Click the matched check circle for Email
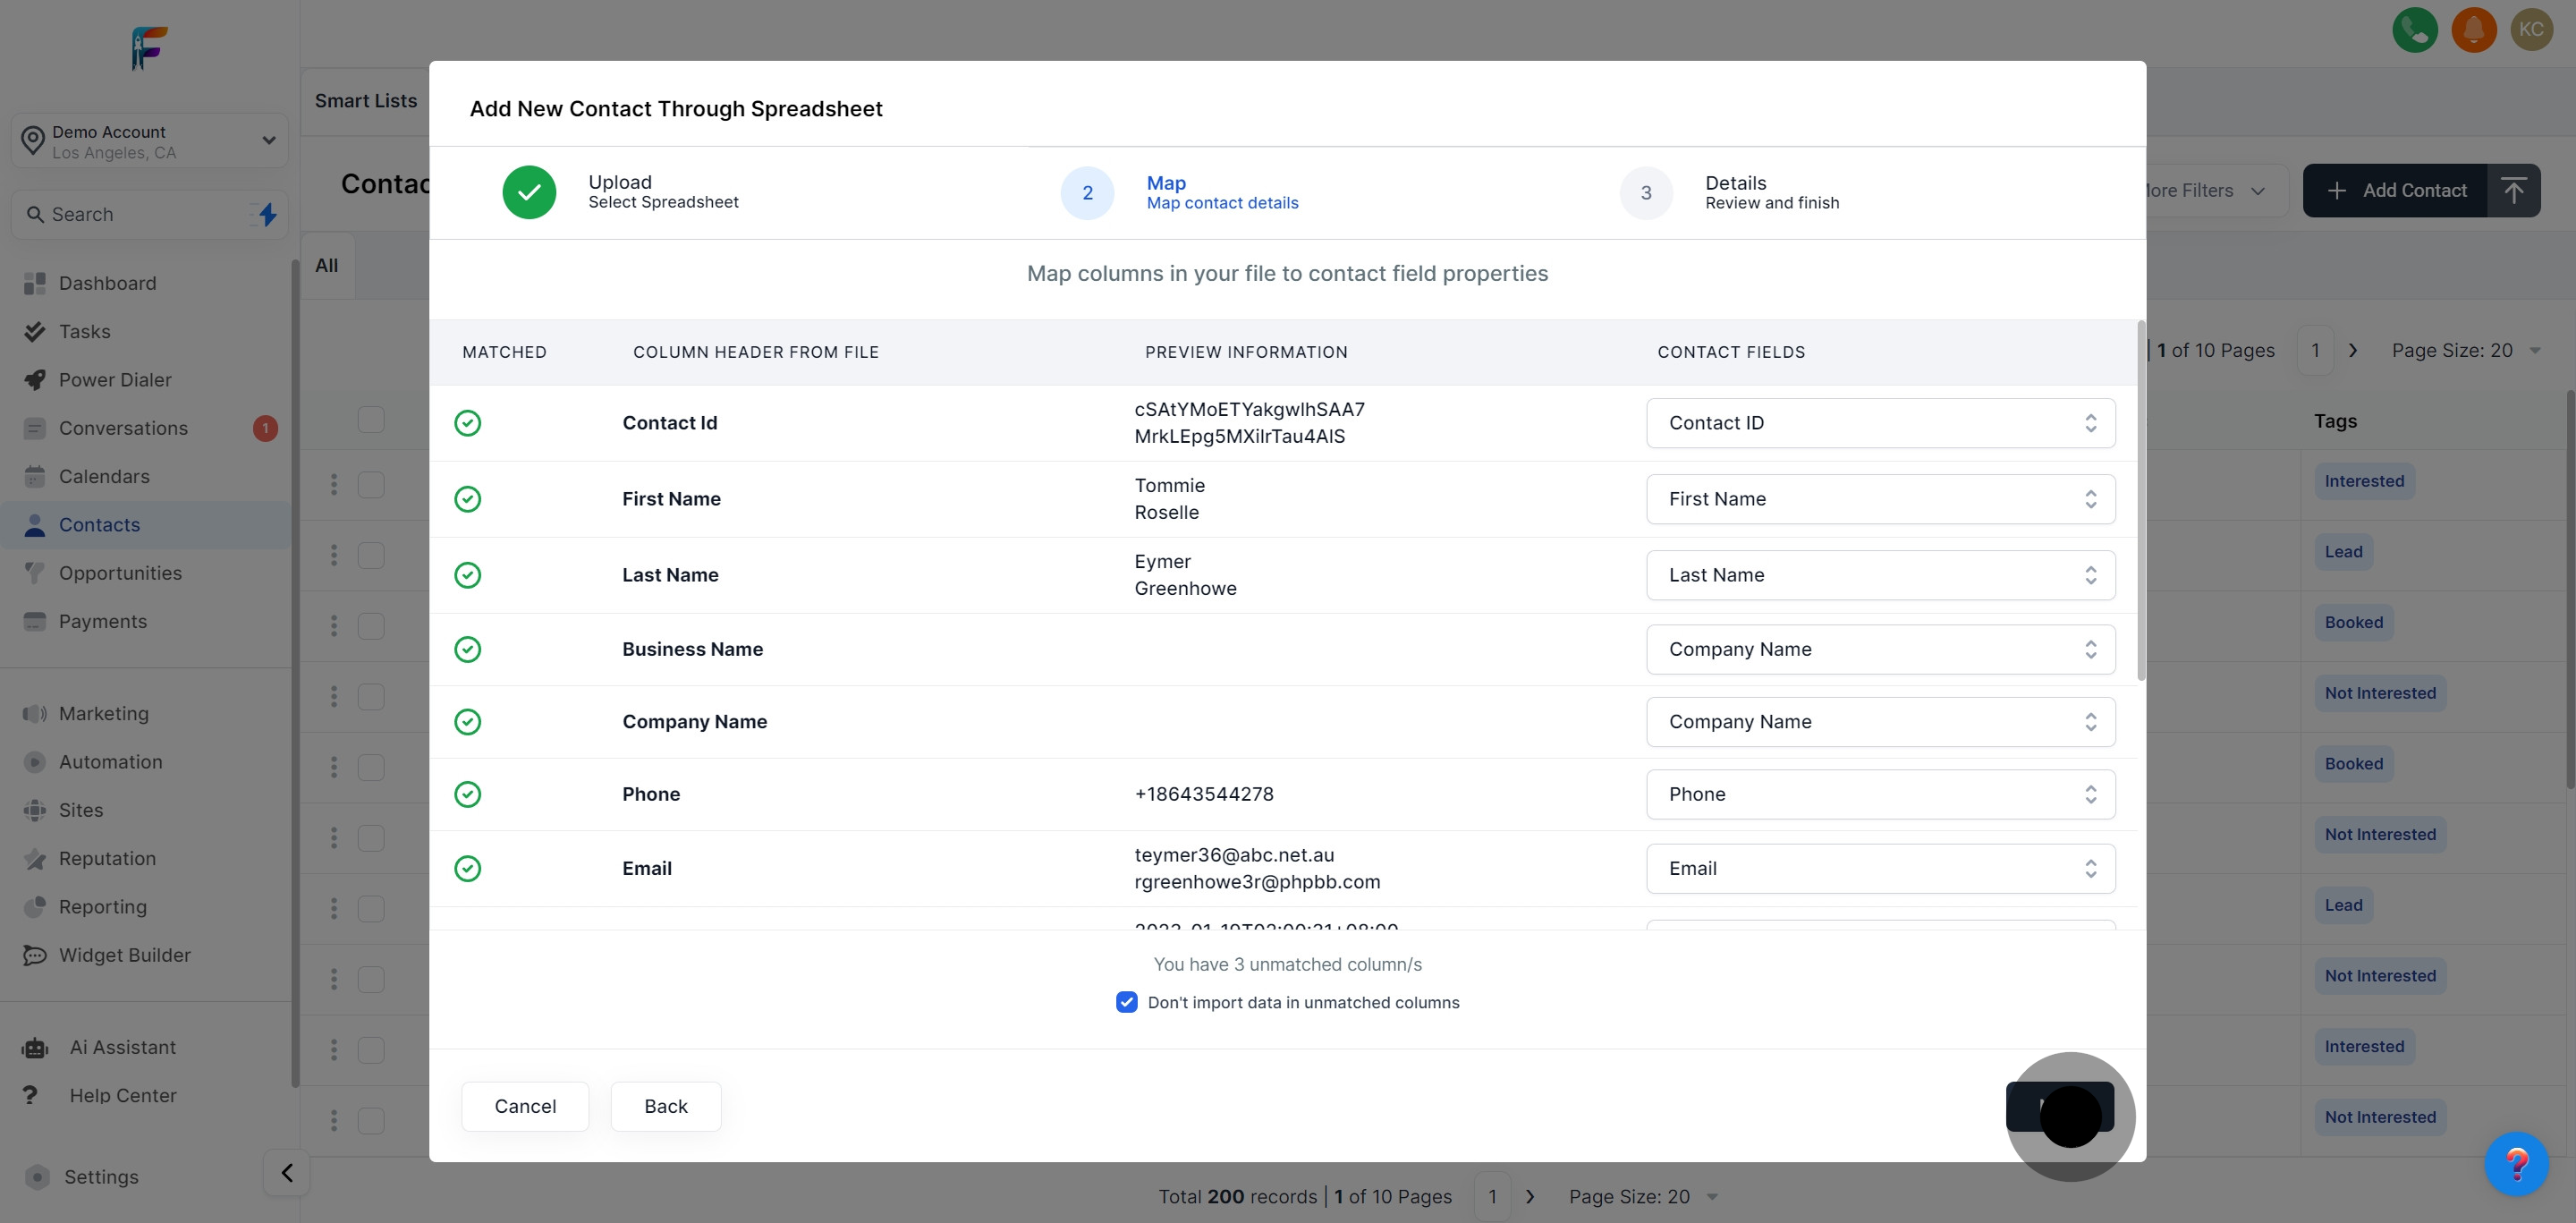 (467, 868)
